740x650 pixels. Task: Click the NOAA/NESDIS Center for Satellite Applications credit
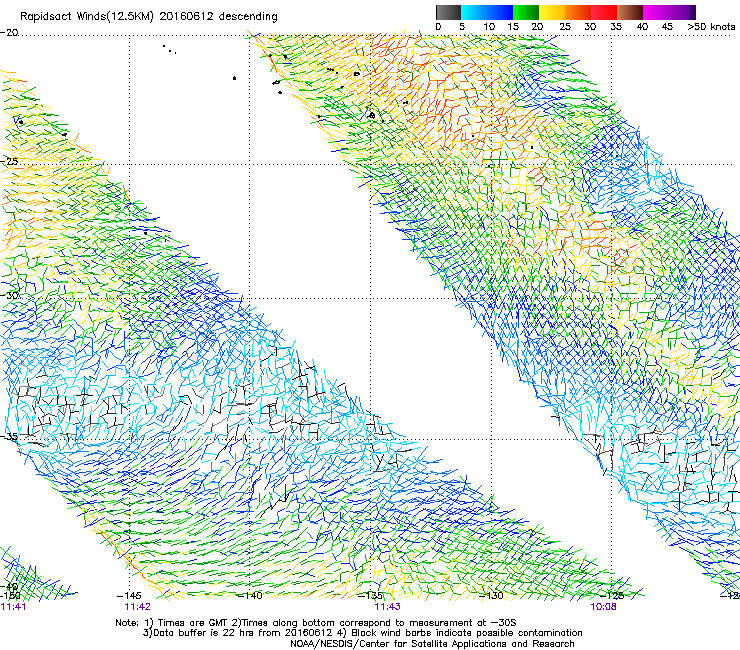point(432,644)
